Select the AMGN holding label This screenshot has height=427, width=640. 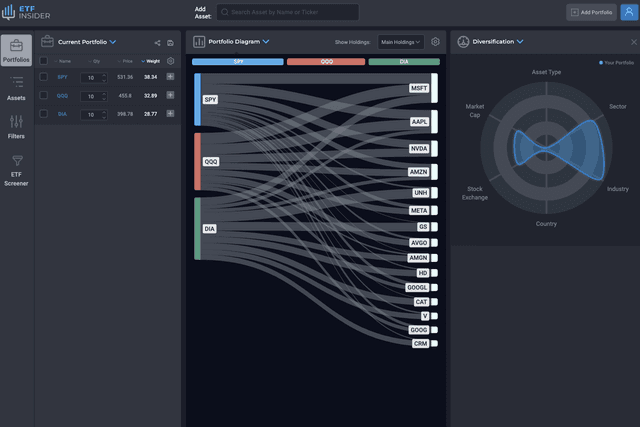coord(418,258)
